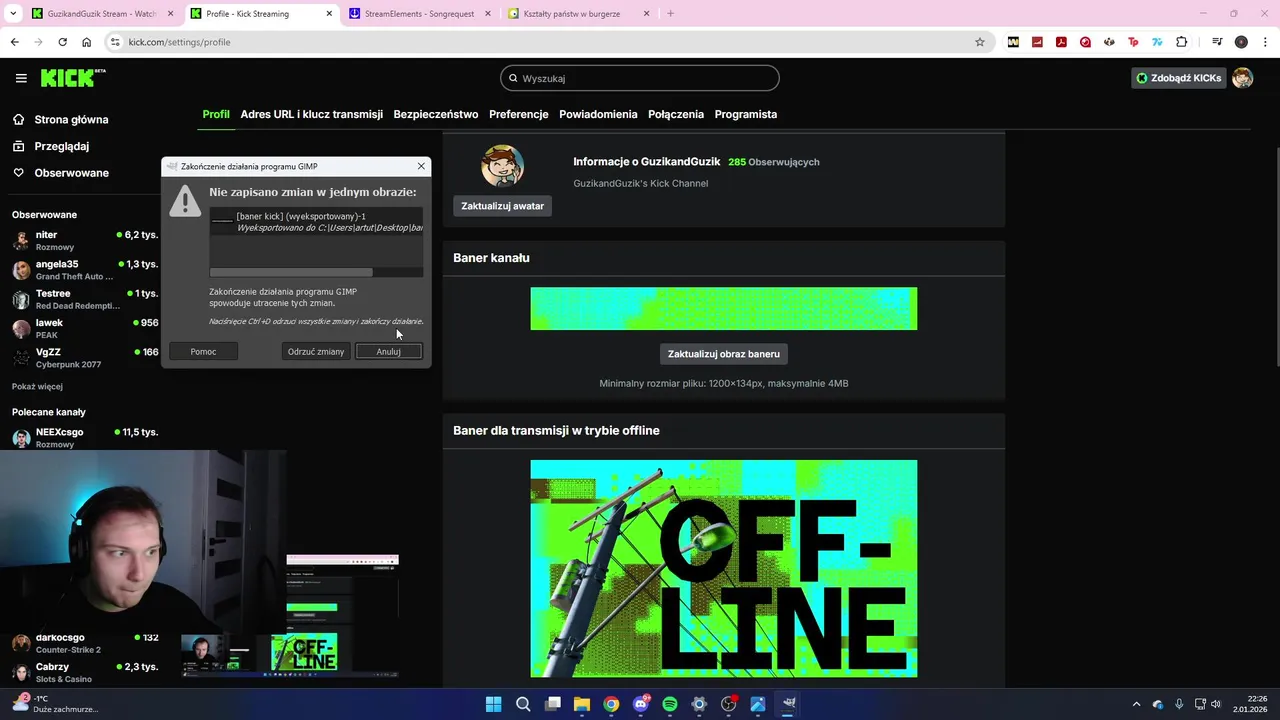Screen dimensions: 1280x720
Task: Open the Chrome three-dot menu
Action: 1265,42
